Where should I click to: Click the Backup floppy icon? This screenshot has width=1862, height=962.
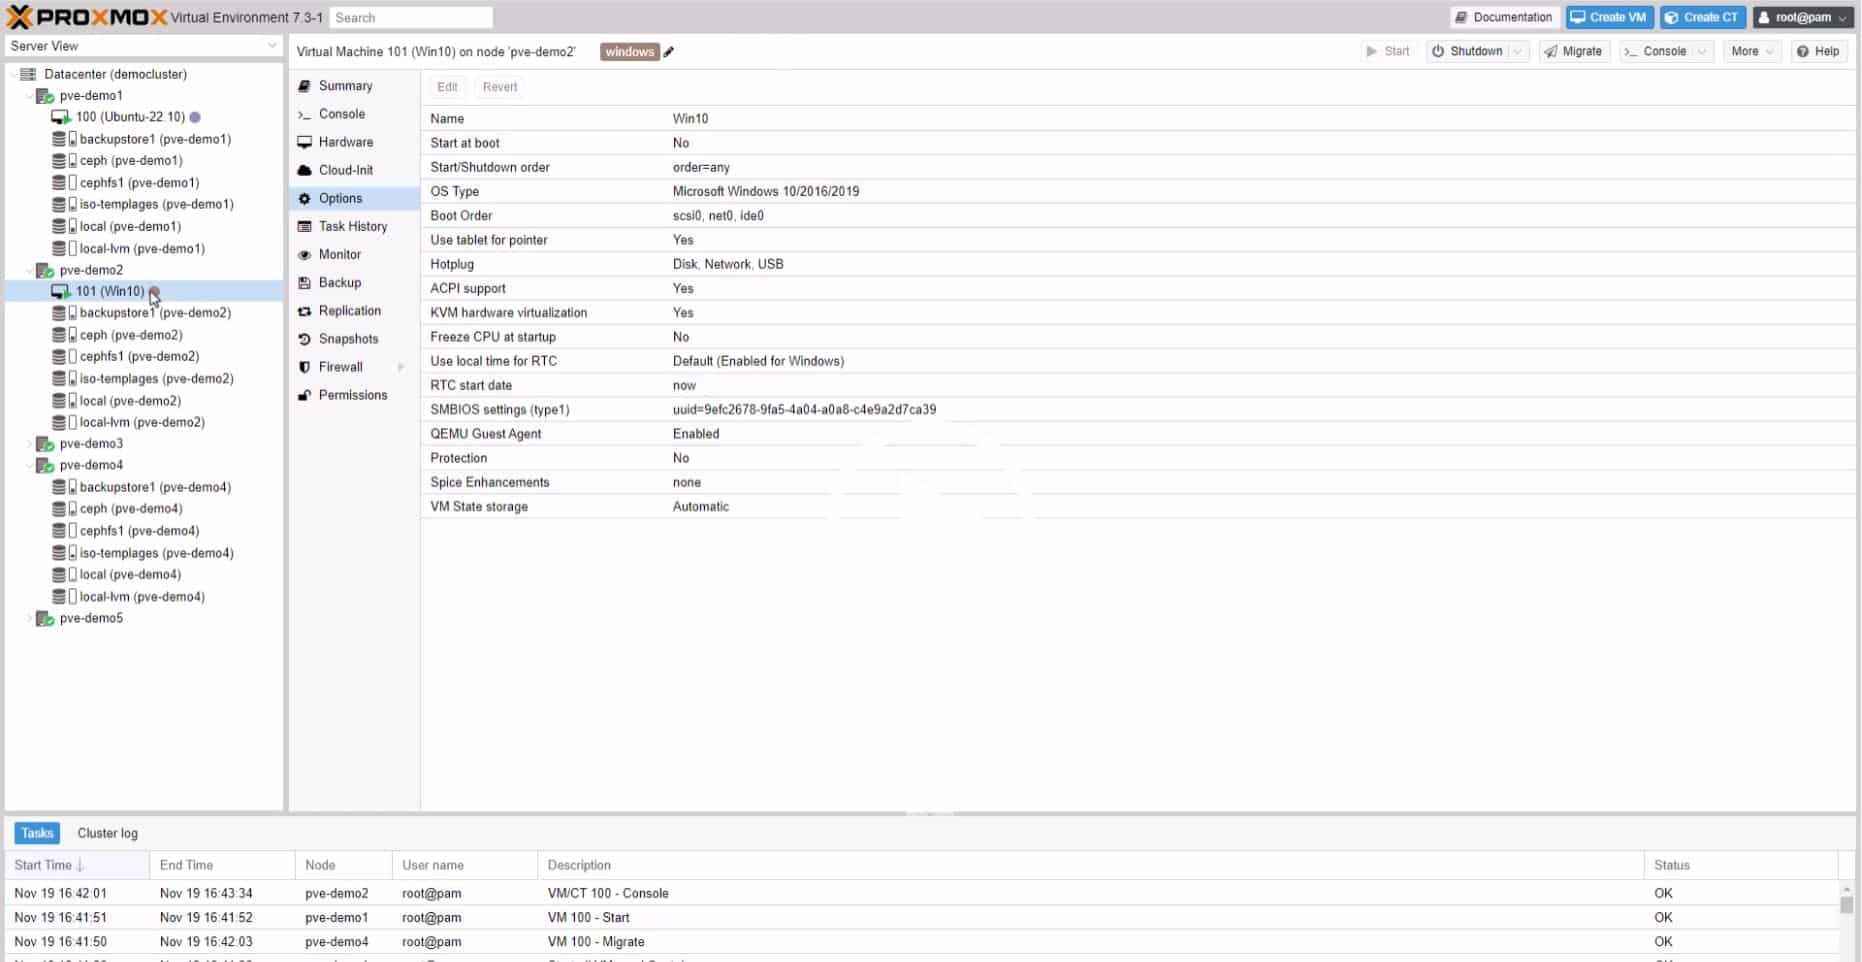click(x=305, y=283)
